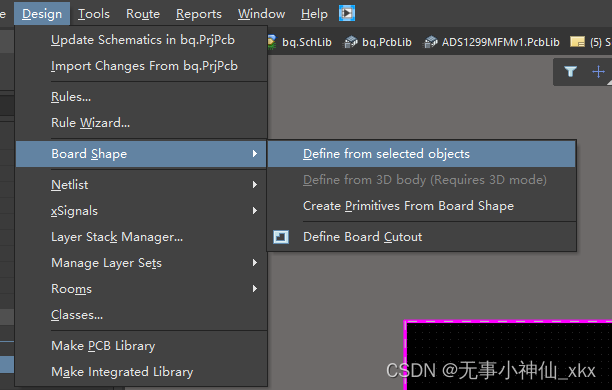Screen dimensions: 612x390
Task: Click the blue plus snap icon
Action: pyautogui.click(x=598, y=72)
